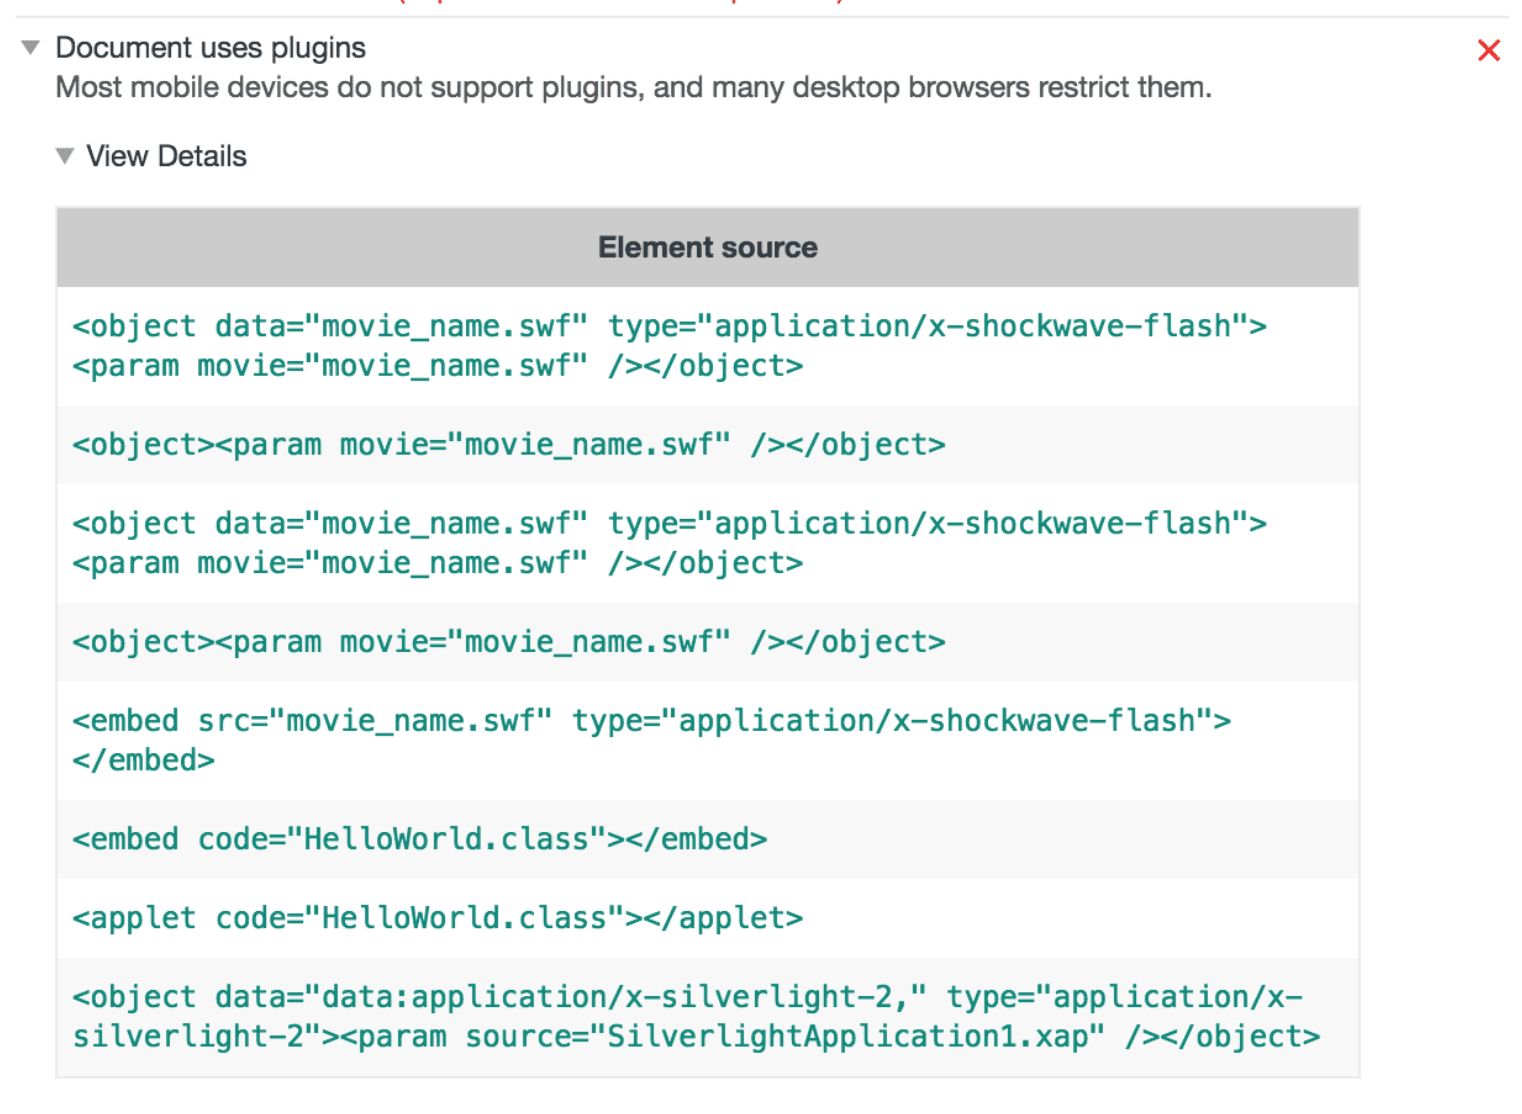This screenshot has height=1114, width=1522.
Task: Click the View Details label
Action: tap(166, 156)
